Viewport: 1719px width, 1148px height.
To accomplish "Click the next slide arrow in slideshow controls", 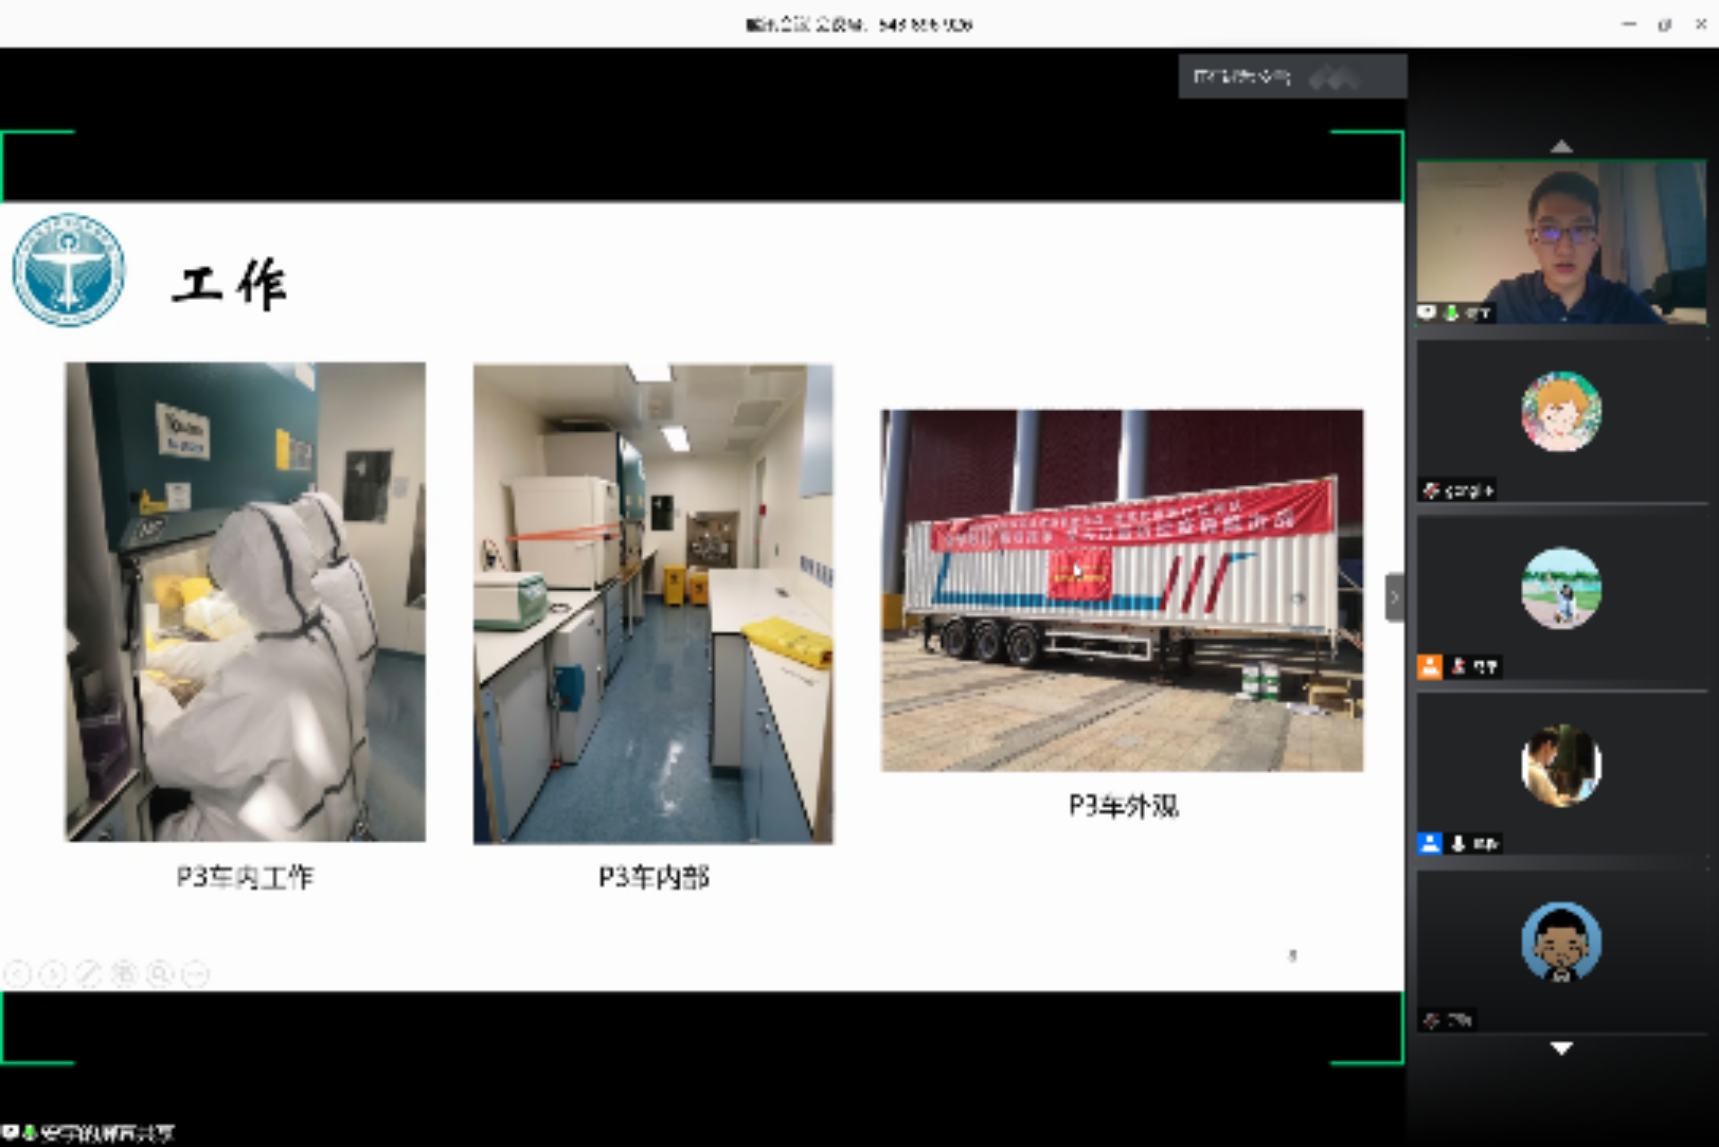I will click(53, 973).
